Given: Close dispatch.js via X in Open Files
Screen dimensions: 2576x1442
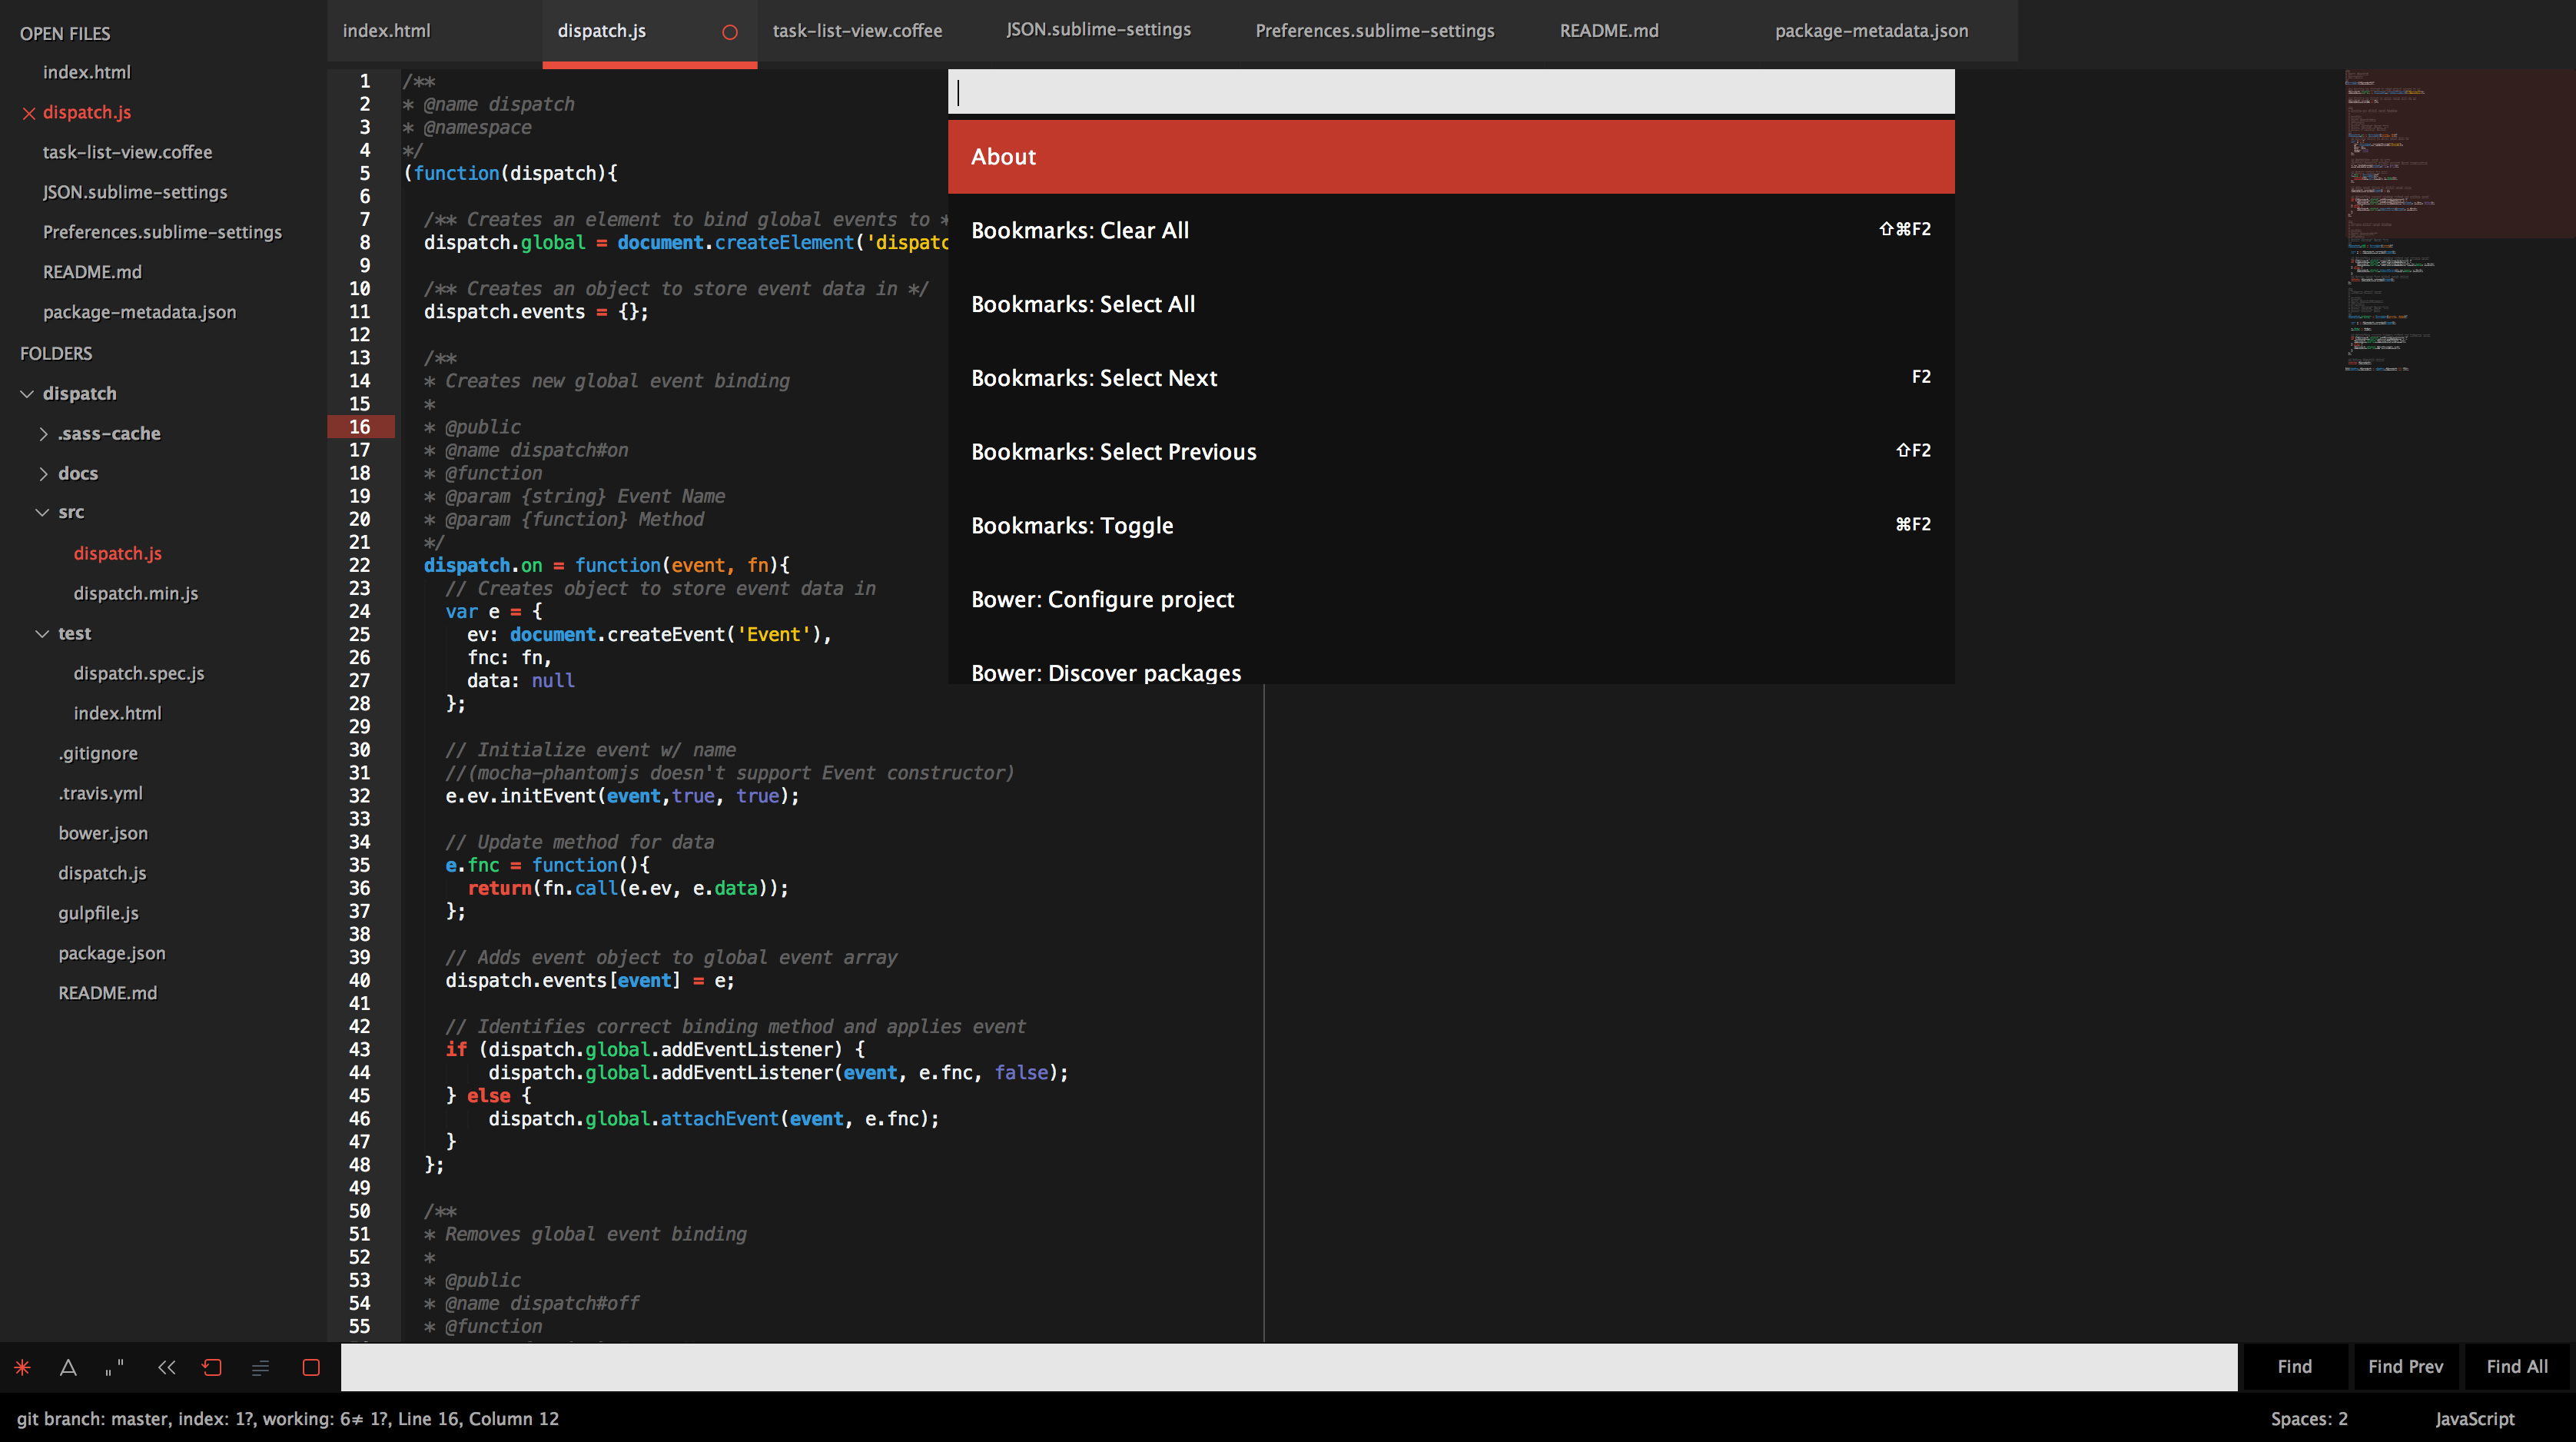Looking at the screenshot, I should pos(29,113).
